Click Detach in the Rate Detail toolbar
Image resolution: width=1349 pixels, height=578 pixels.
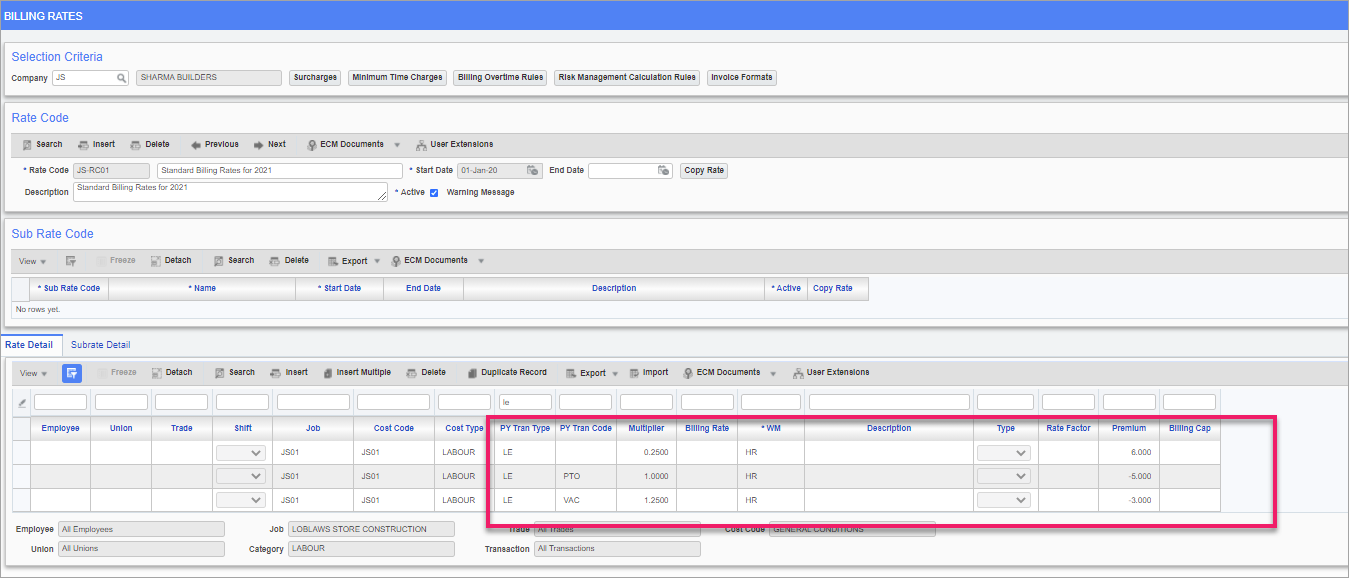172,372
